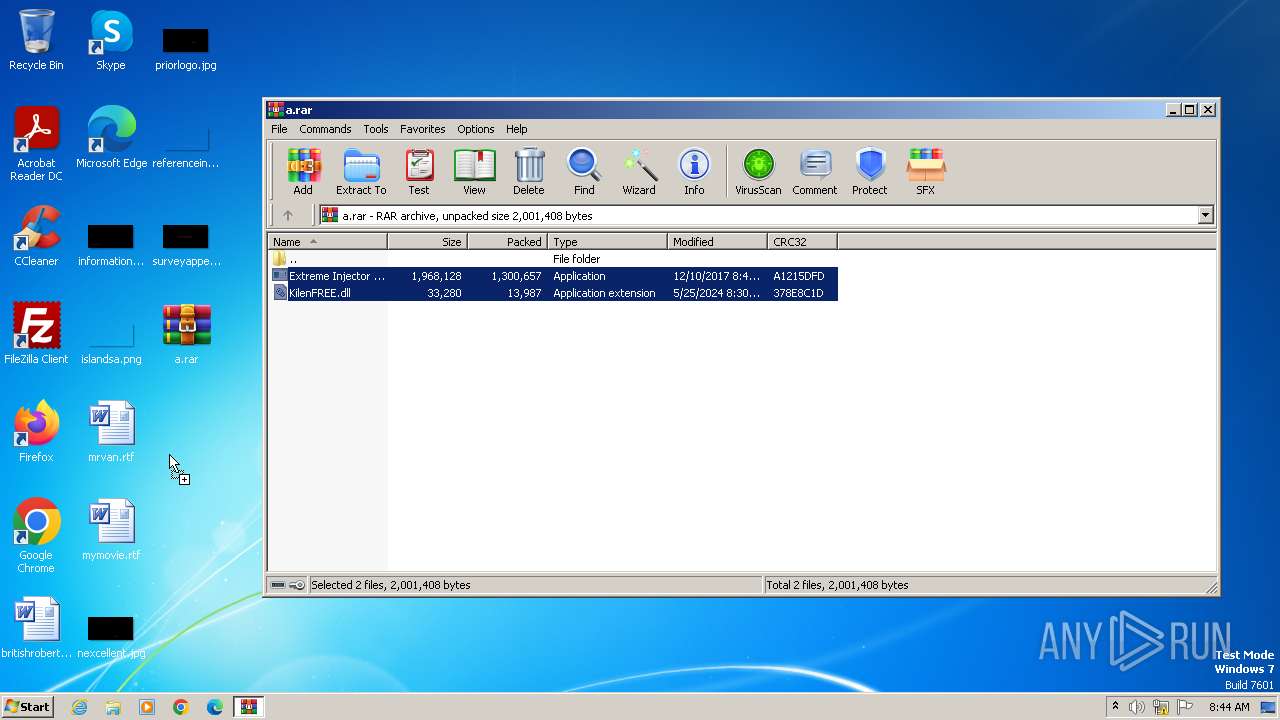Launch the Wizard tool
The width and height of the screenshot is (1280, 720).
[639, 172]
